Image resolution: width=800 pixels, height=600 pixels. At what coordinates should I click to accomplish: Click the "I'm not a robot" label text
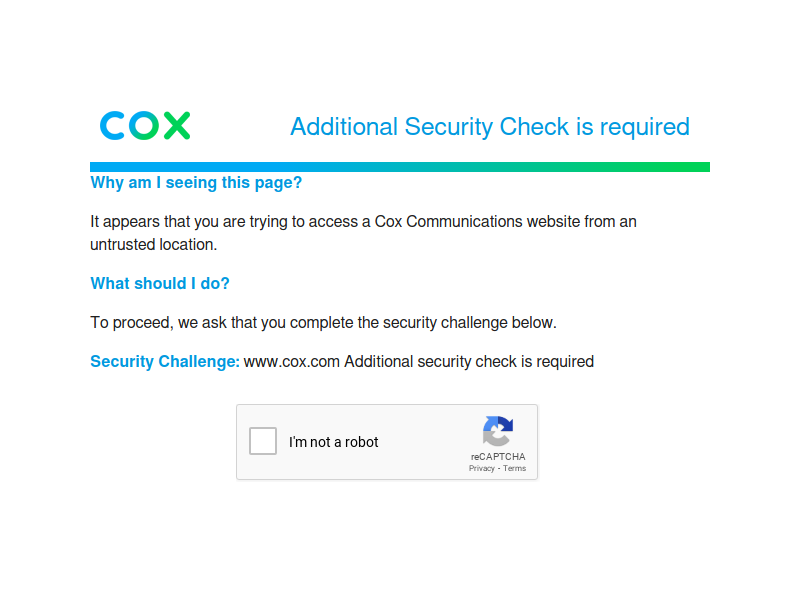(x=334, y=442)
